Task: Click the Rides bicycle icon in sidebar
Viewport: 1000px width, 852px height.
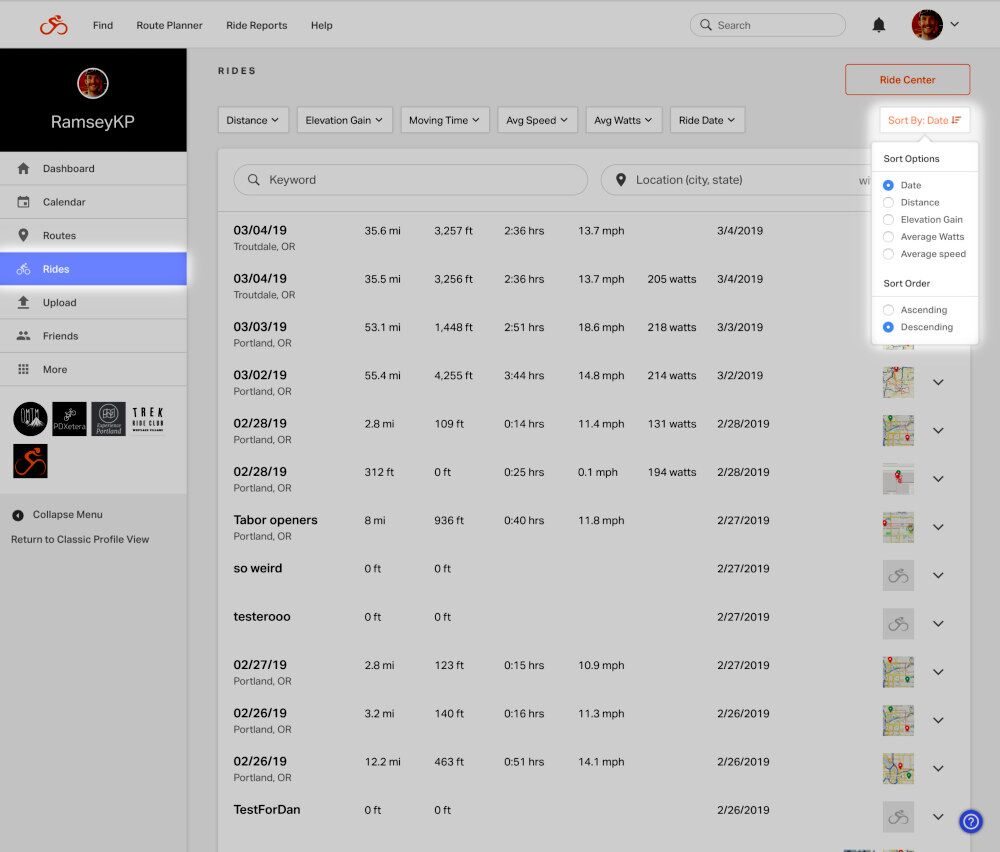Action: 24,269
